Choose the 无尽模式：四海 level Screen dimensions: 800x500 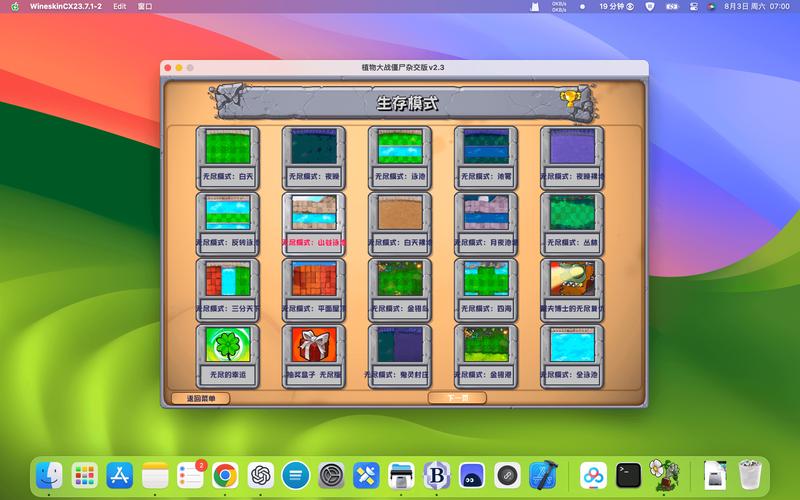(x=485, y=280)
